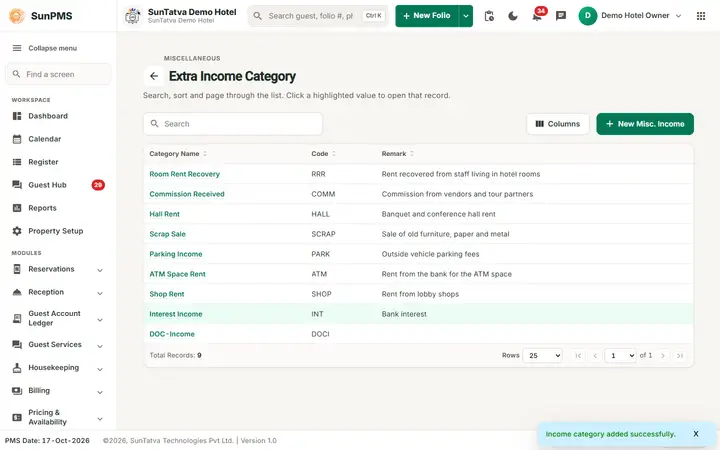This screenshot has height=450, width=720.
Task: Click the DOCI code cell
Action: [321, 334]
